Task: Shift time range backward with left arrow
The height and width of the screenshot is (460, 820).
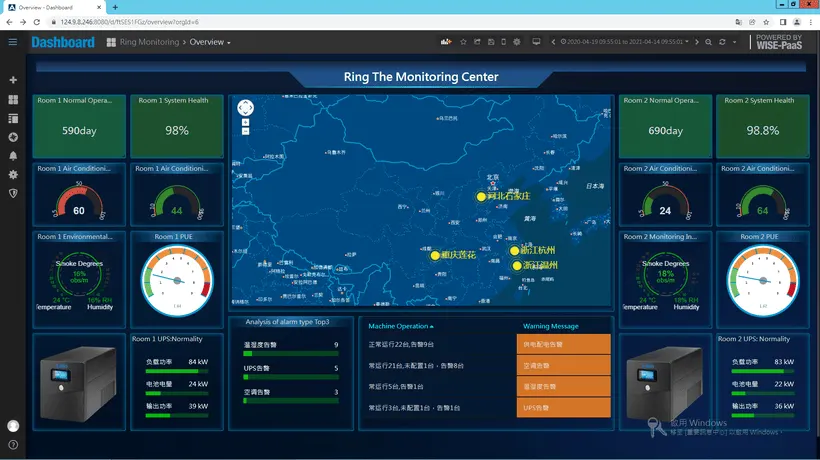Action: pos(553,42)
